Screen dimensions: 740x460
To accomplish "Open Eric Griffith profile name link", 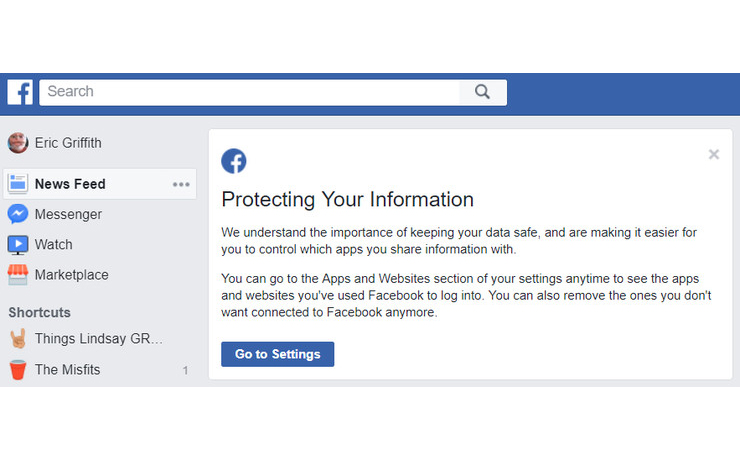I will pos(69,143).
